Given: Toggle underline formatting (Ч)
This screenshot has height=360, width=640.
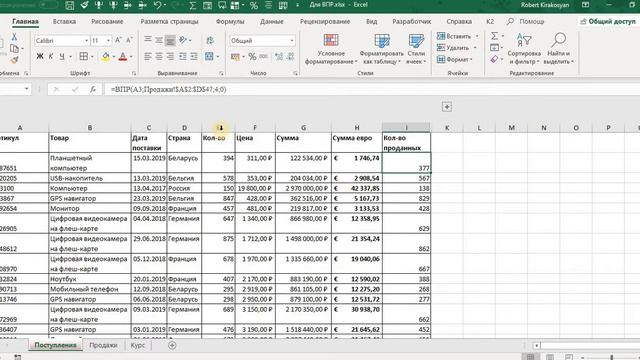Looking at the screenshot, I should [x=62, y=56].
